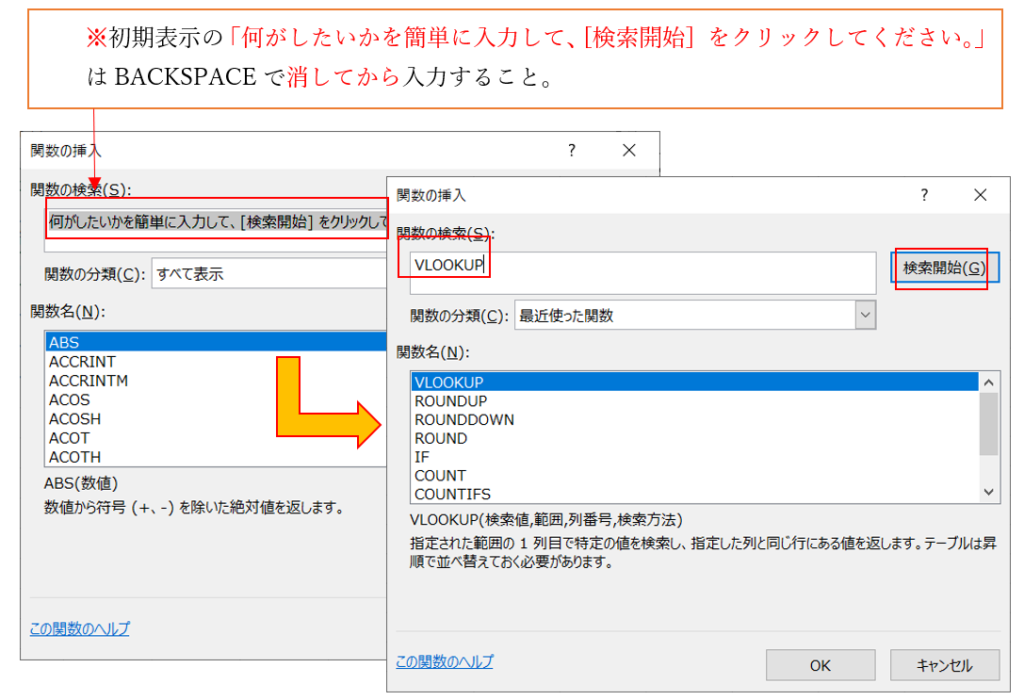Image resolution: width=1024 pixels, height=700 pixels.
Task: Select ROUNDUP in the function list
Action: [450, 401]
